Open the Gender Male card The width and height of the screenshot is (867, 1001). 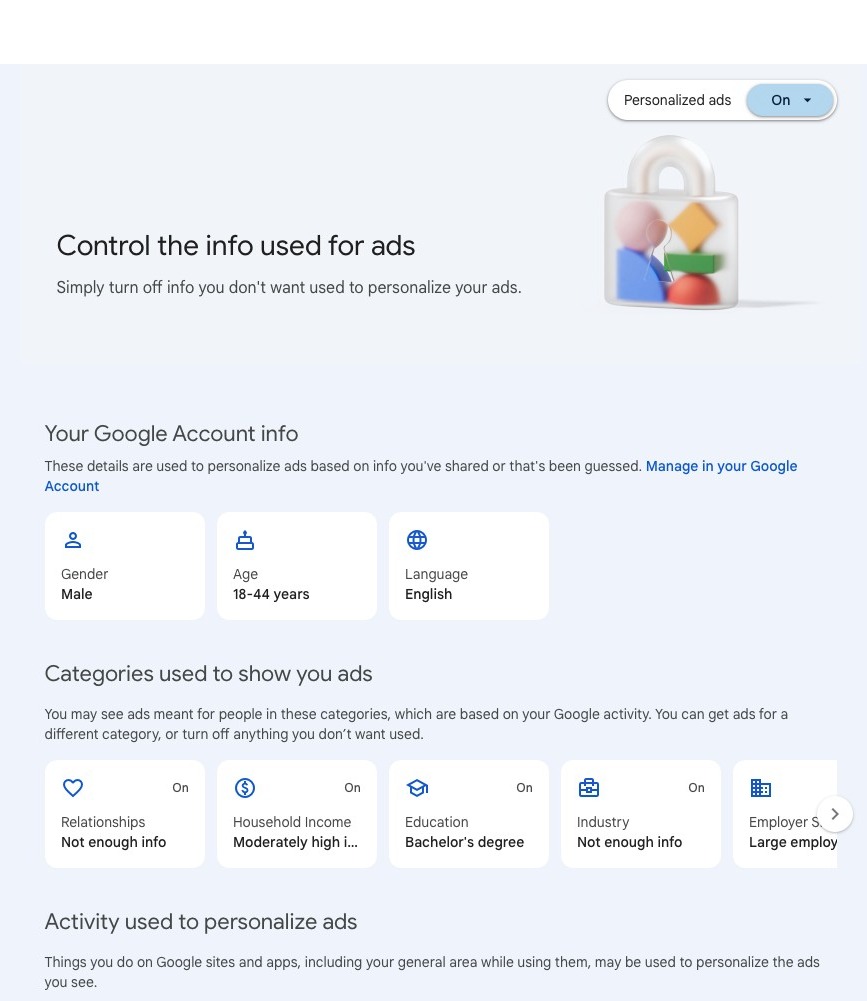[125, 585]
